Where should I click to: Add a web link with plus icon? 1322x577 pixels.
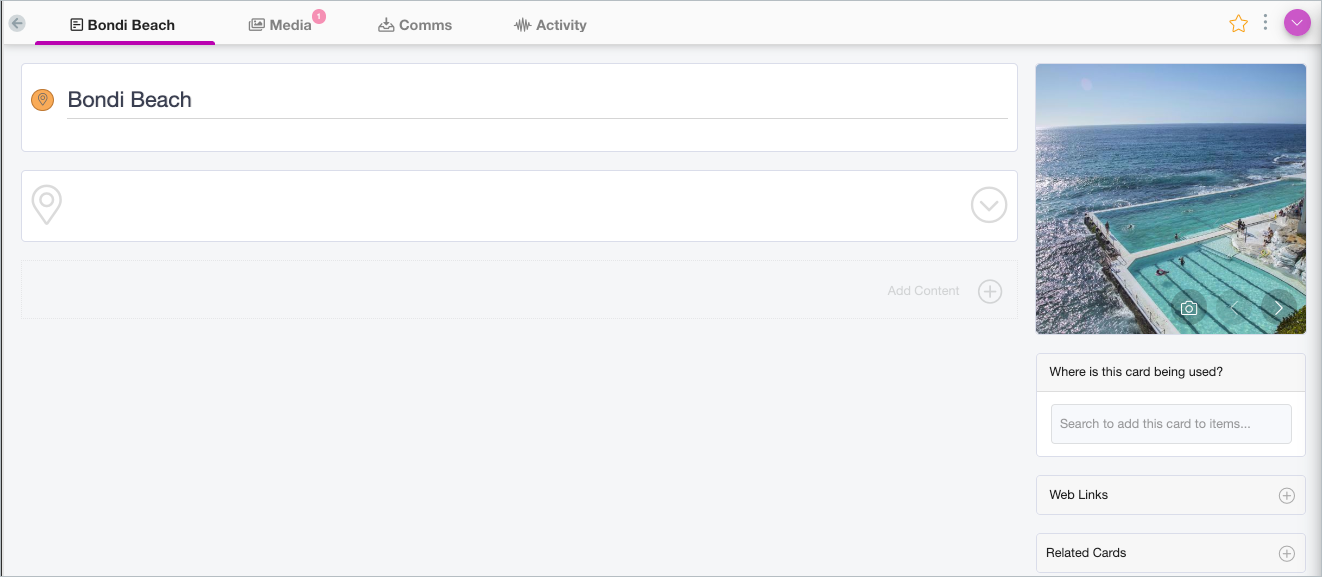click(1287, 496)
